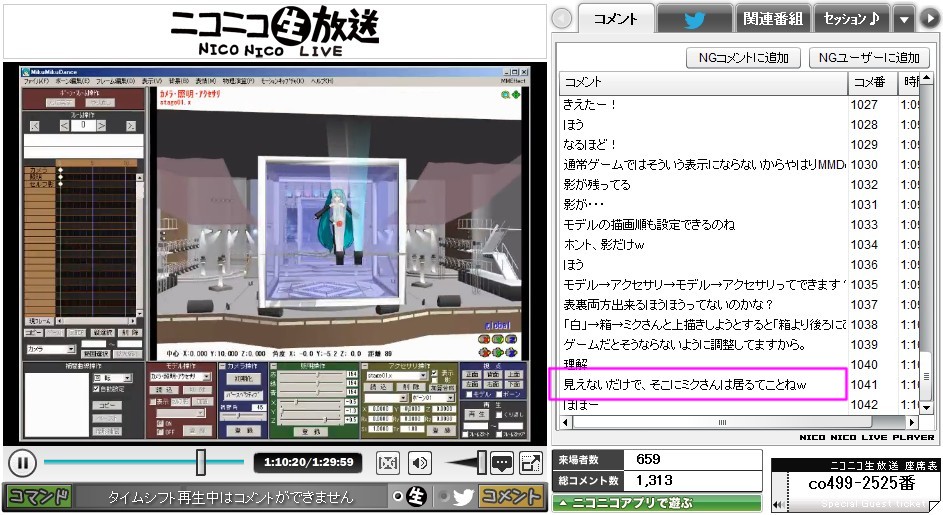The height and width of the screenshot is (515, 943).
Task: Open the Twitter tab in side panel
Action: [x=695, y=20]
